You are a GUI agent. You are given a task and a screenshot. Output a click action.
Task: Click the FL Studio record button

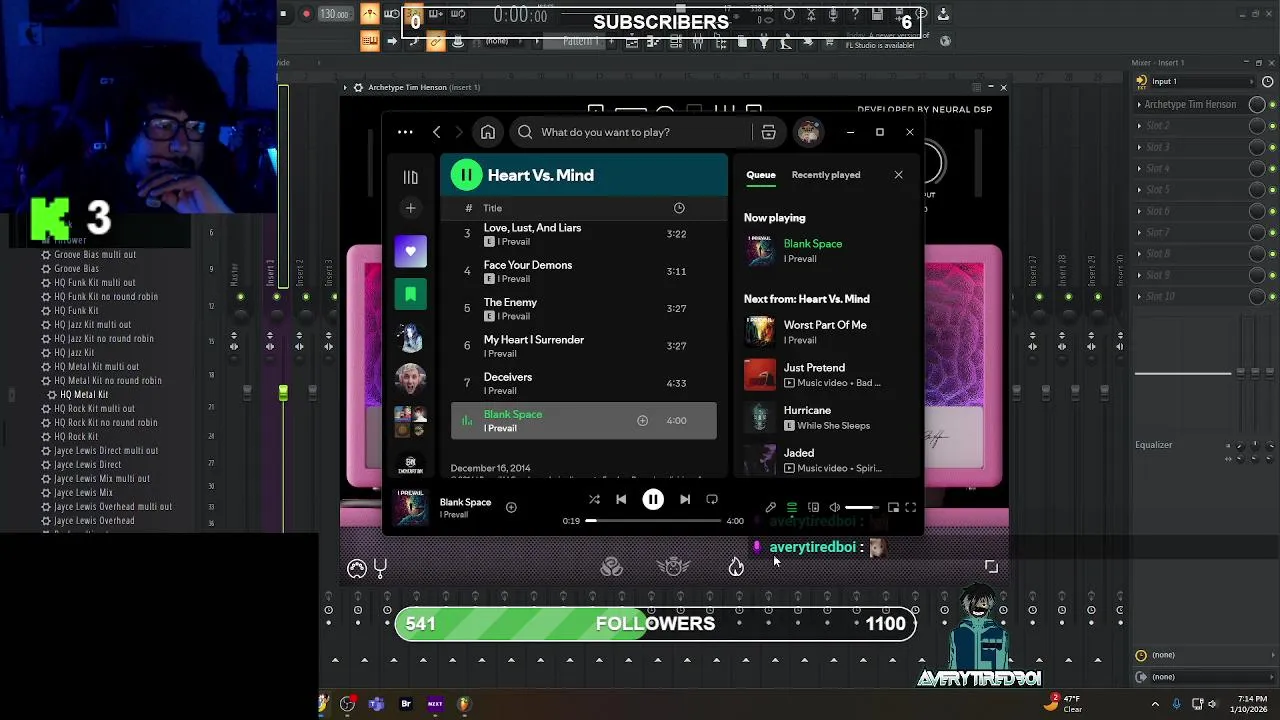[x=306, y=14]
